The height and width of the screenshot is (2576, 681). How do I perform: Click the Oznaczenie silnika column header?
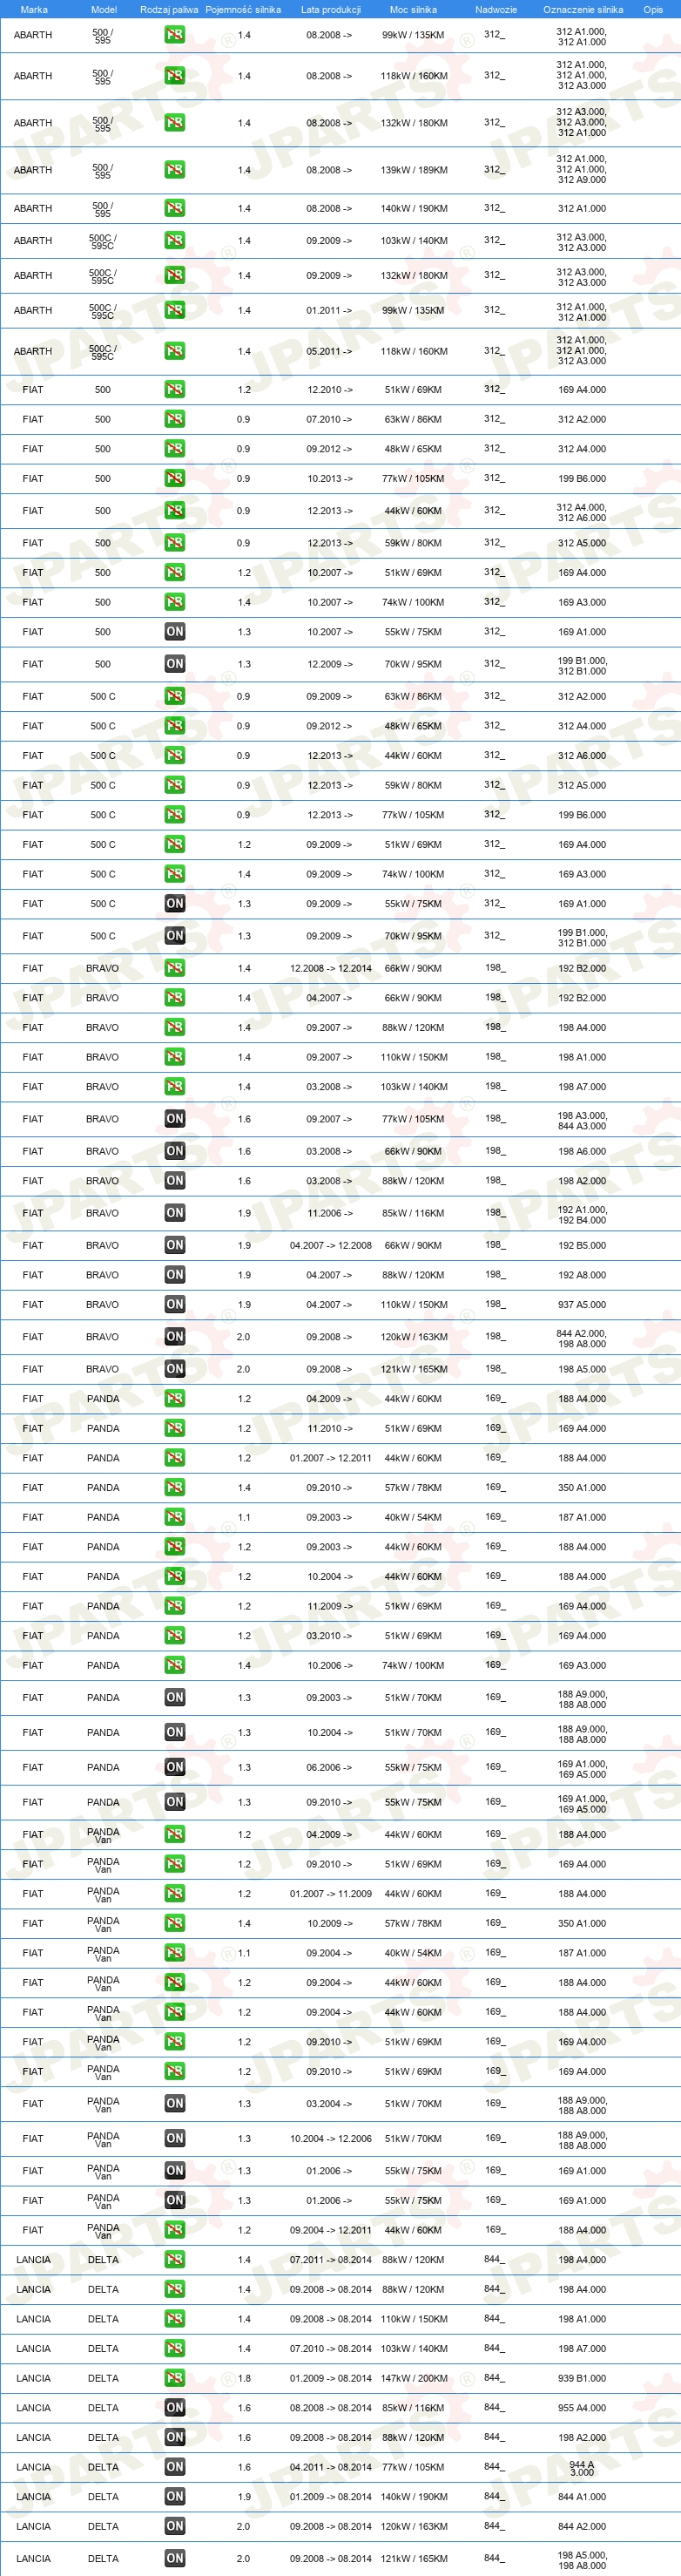click(x=583, y=10)
